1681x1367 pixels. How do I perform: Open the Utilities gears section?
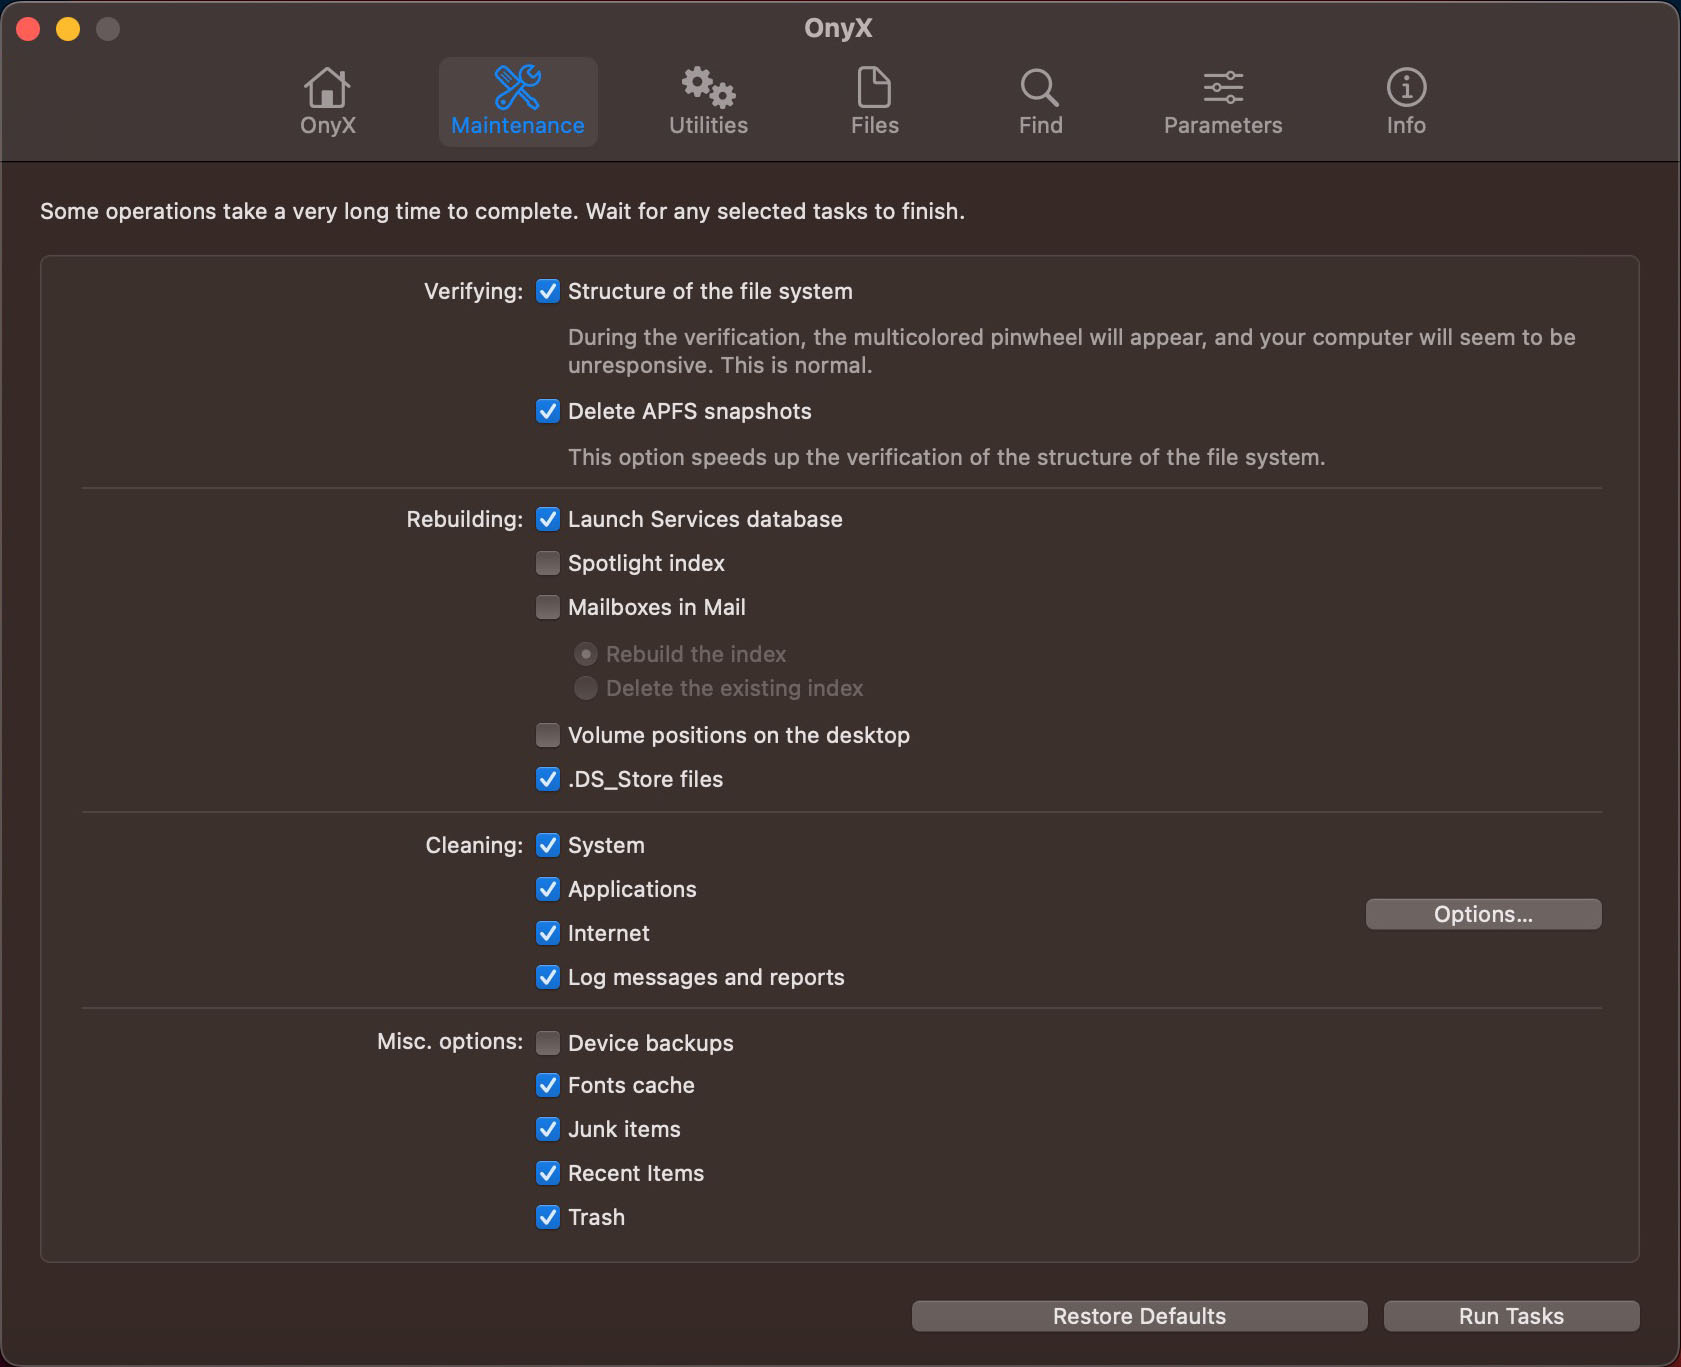click(x=708, y=102)
